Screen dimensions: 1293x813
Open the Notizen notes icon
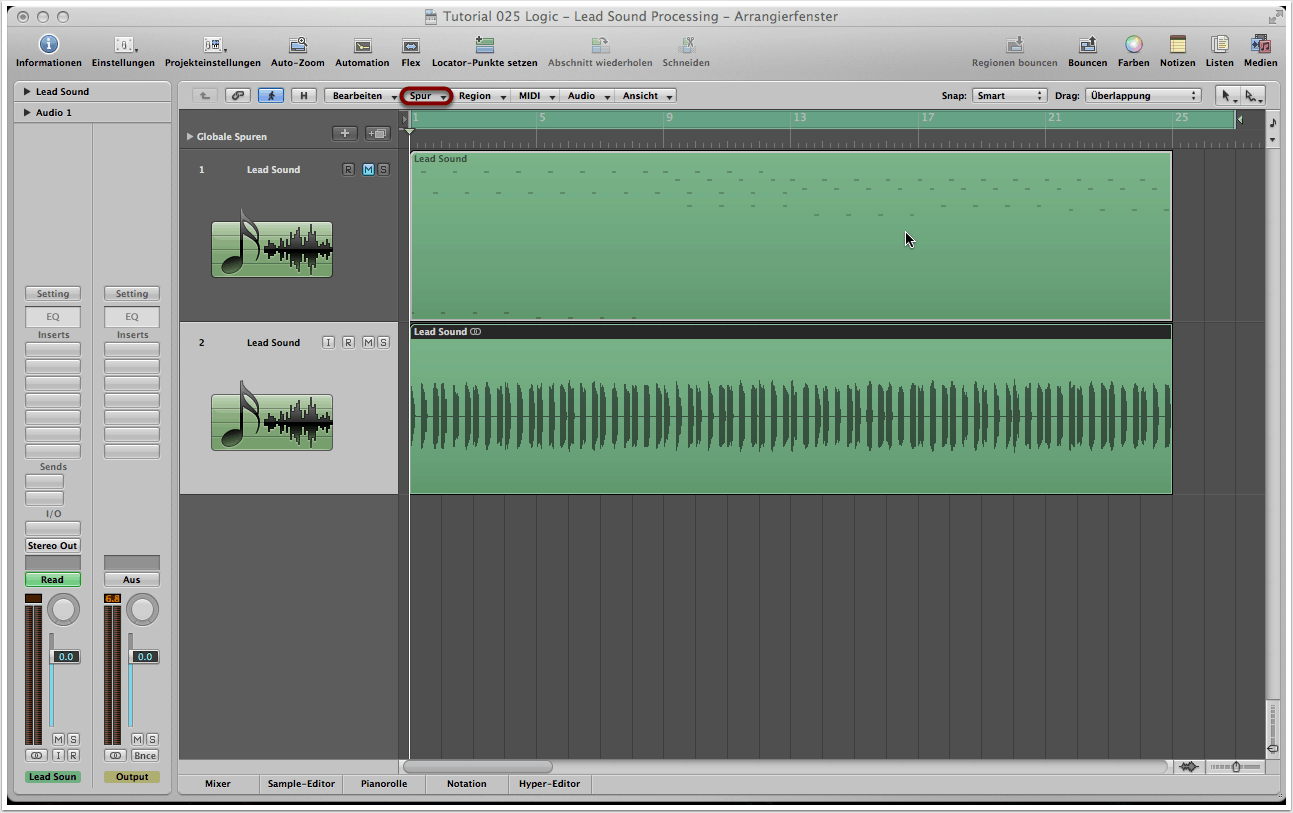(x=1177, y=45)
